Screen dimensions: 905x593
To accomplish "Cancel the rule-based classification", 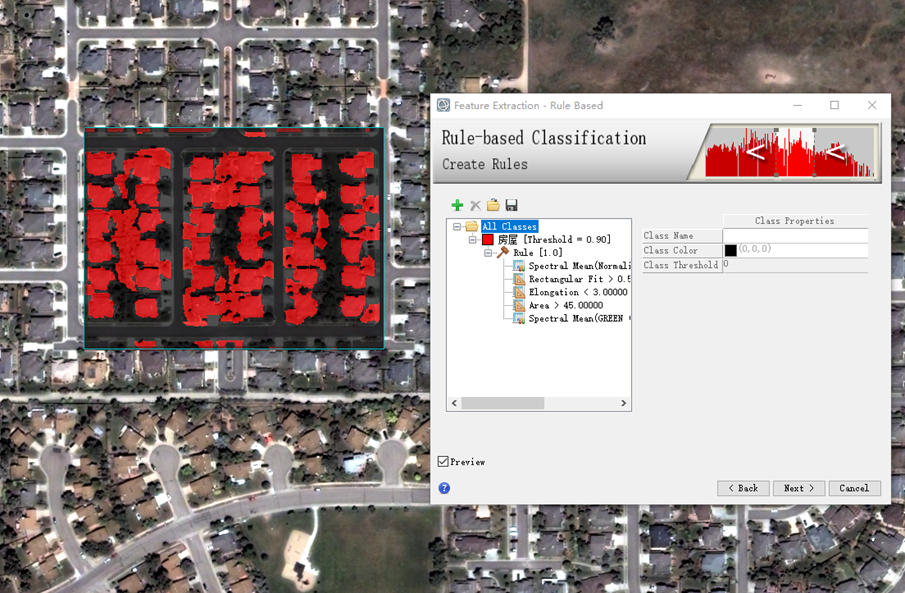I will tap(855, 488).
